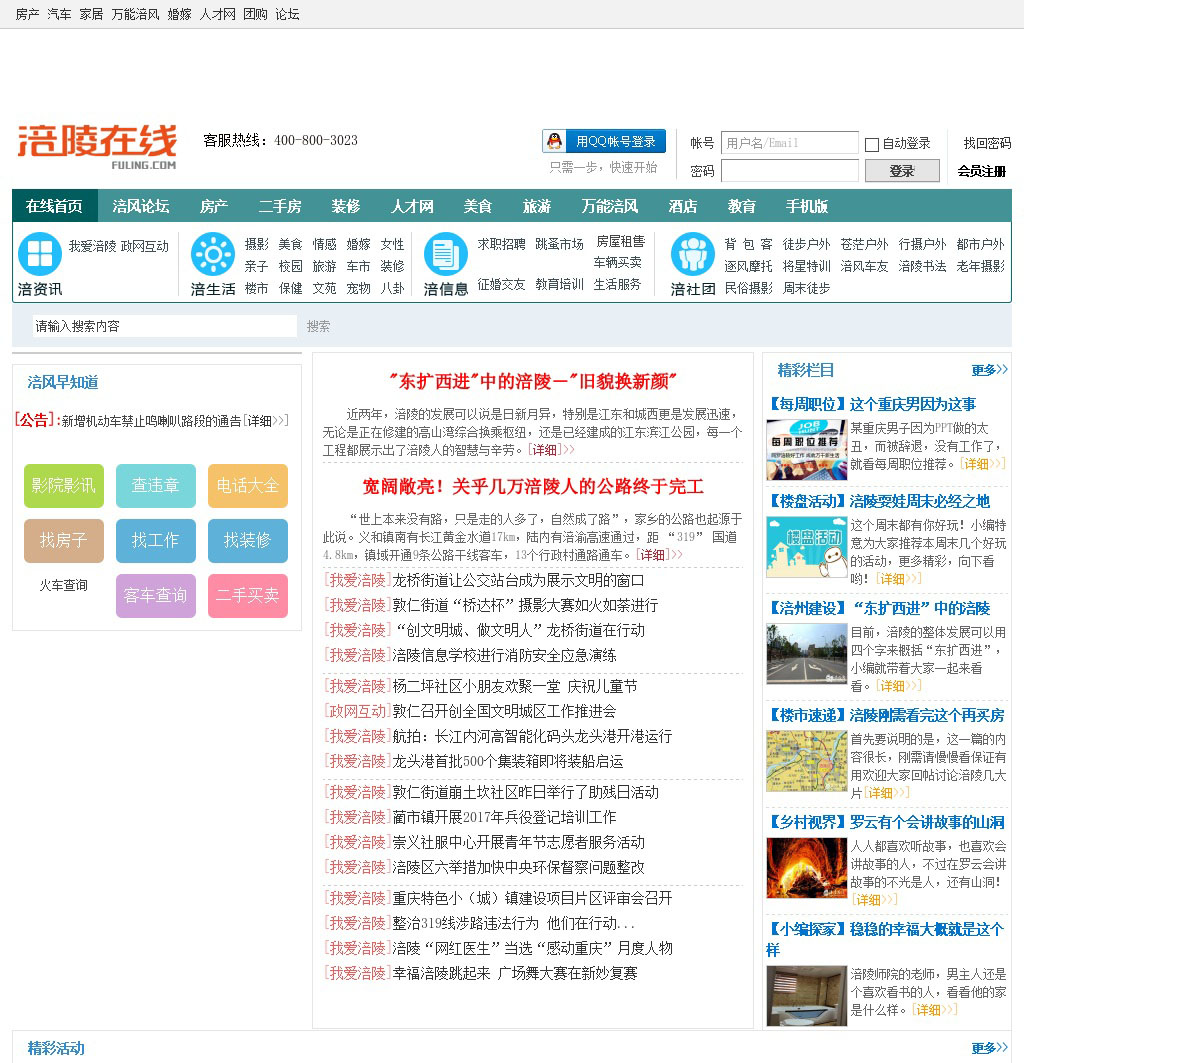Image resolution: width=1200 pixels, height=1063 pixels.
Task: Open the 每周职位 article thumbnail
Action: point(806,450)
